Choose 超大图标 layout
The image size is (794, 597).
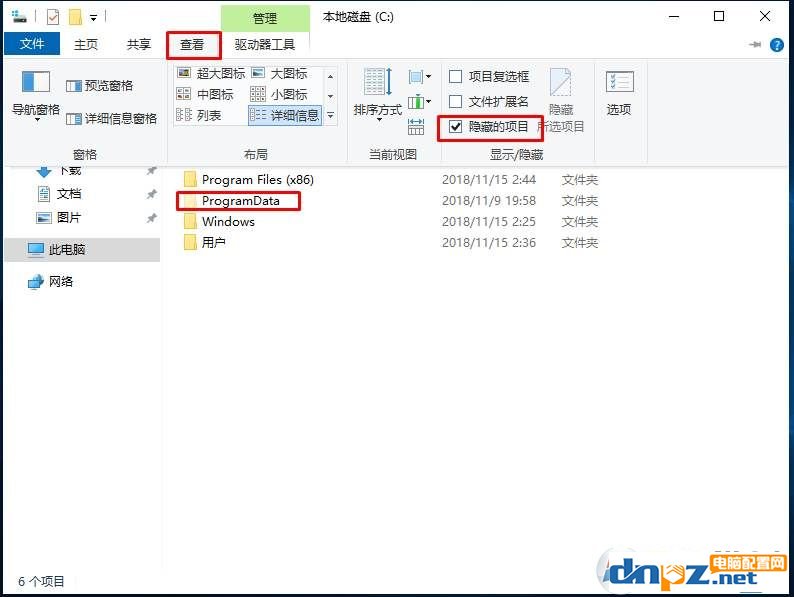pos(211,73)
